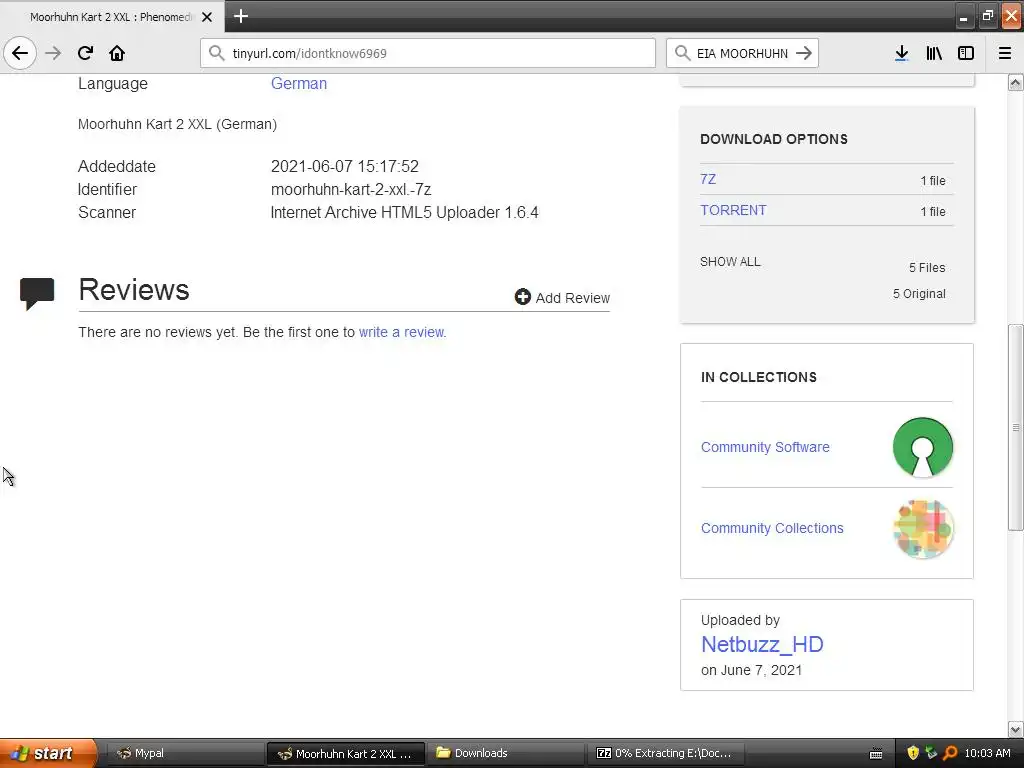This screenshot has height=768, width=1024.
Task: Switch to Moorhuhn Kart 2 XXL taskbar button
Action: 345,754
